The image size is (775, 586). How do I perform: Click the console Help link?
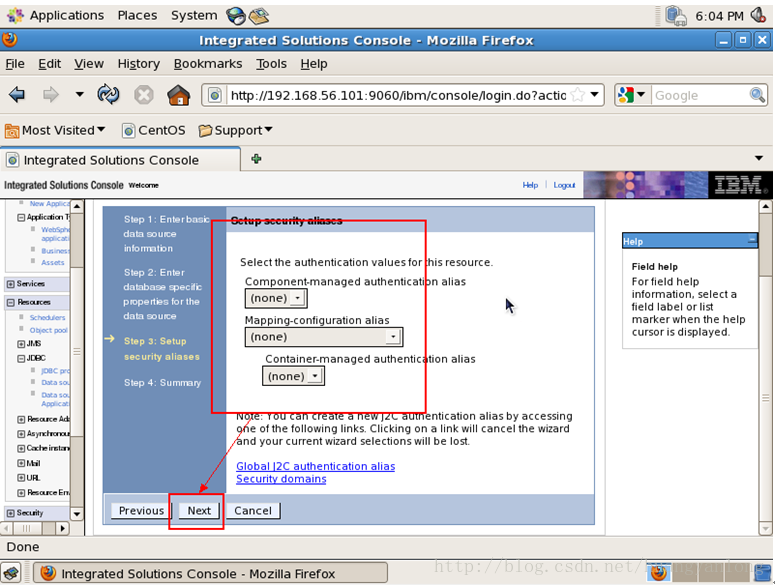(x=530, y=185)
